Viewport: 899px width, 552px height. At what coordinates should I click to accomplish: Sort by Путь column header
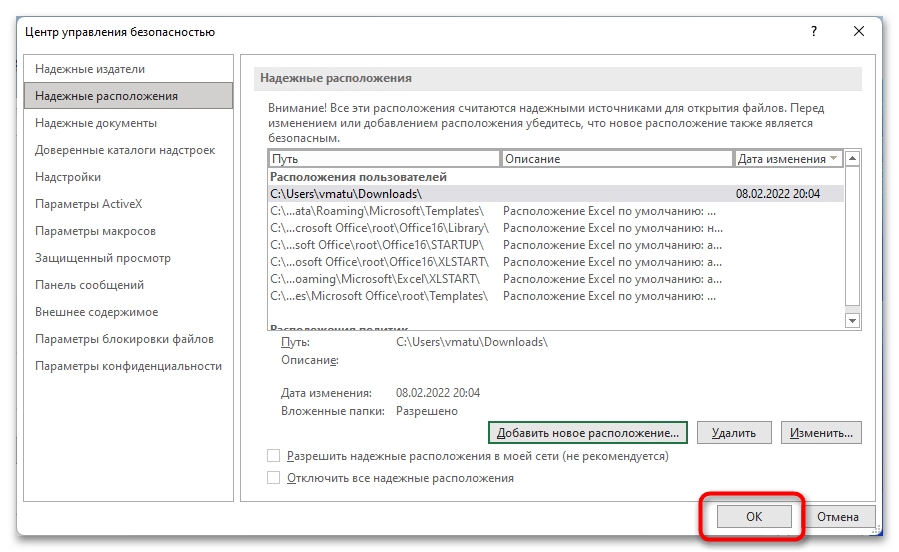click(x=384, y=159)
